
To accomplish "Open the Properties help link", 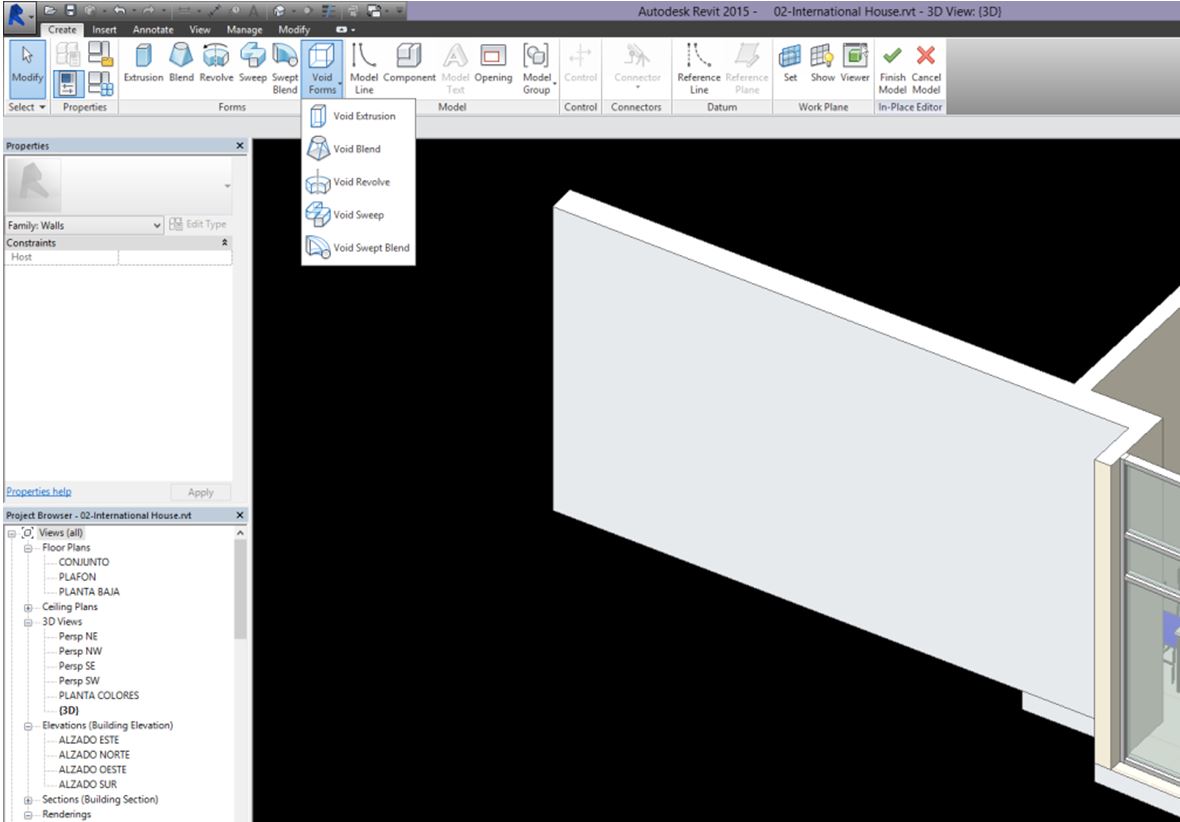I will (x=38, y=492).
